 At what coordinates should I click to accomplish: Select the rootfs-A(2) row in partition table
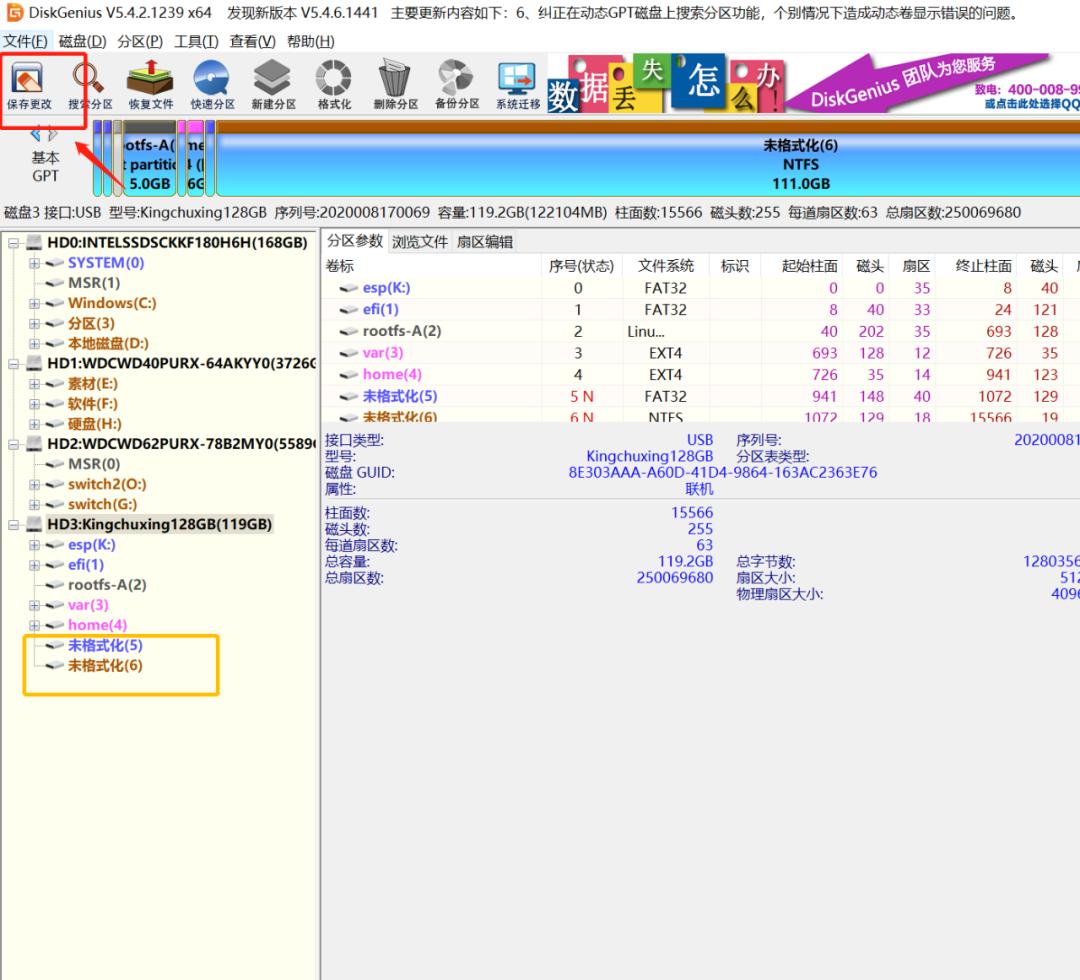[x=401, y=331]
